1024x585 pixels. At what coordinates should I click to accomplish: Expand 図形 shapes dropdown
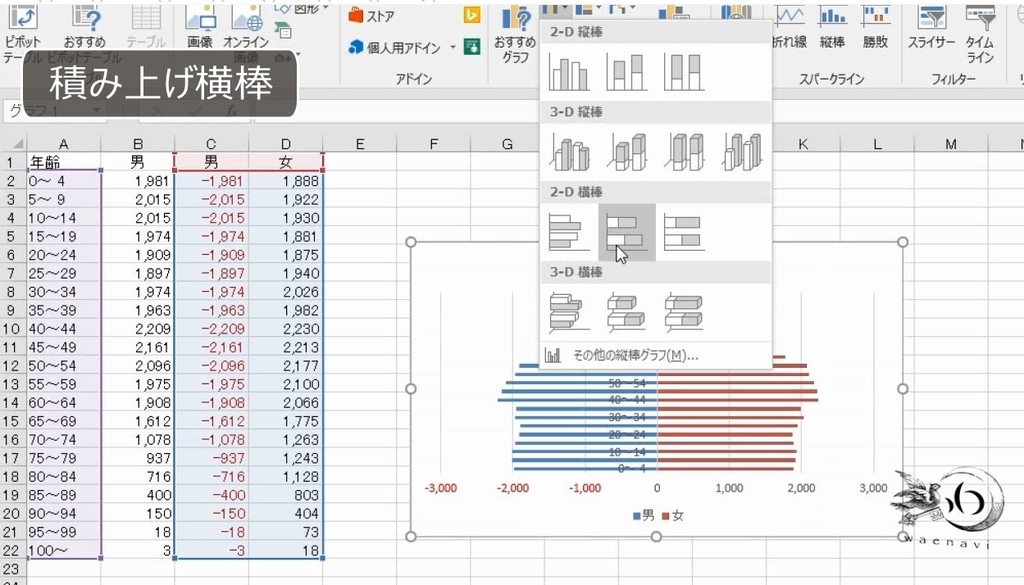(325, 8)
